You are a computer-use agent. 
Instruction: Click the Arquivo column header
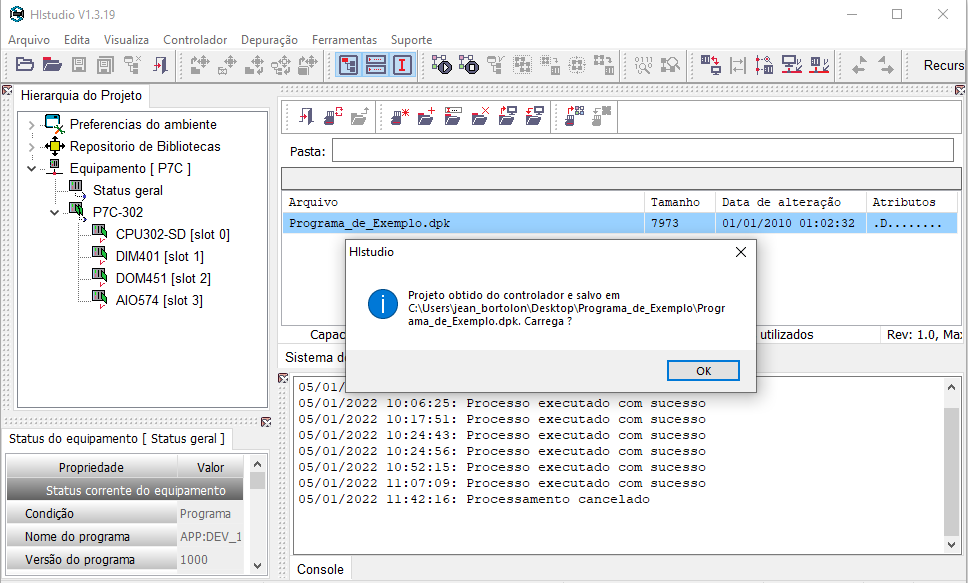[x=464, y=202]
